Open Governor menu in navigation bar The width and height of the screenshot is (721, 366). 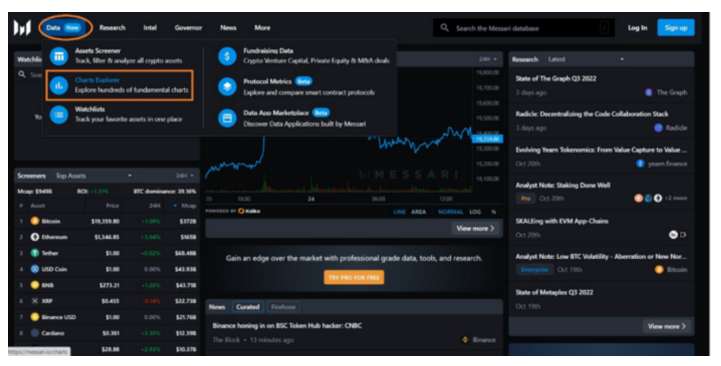[x=188, y=28]
